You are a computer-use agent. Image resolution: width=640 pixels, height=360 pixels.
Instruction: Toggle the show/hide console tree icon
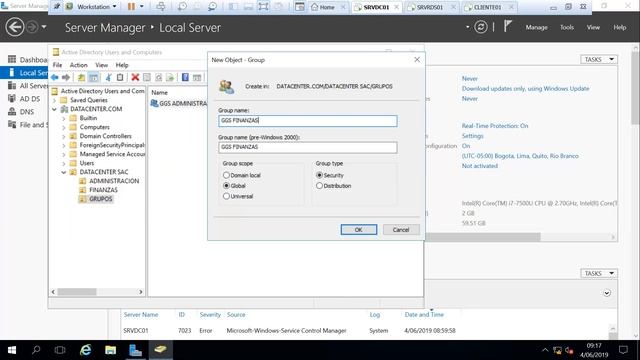[x=93, y=77]
